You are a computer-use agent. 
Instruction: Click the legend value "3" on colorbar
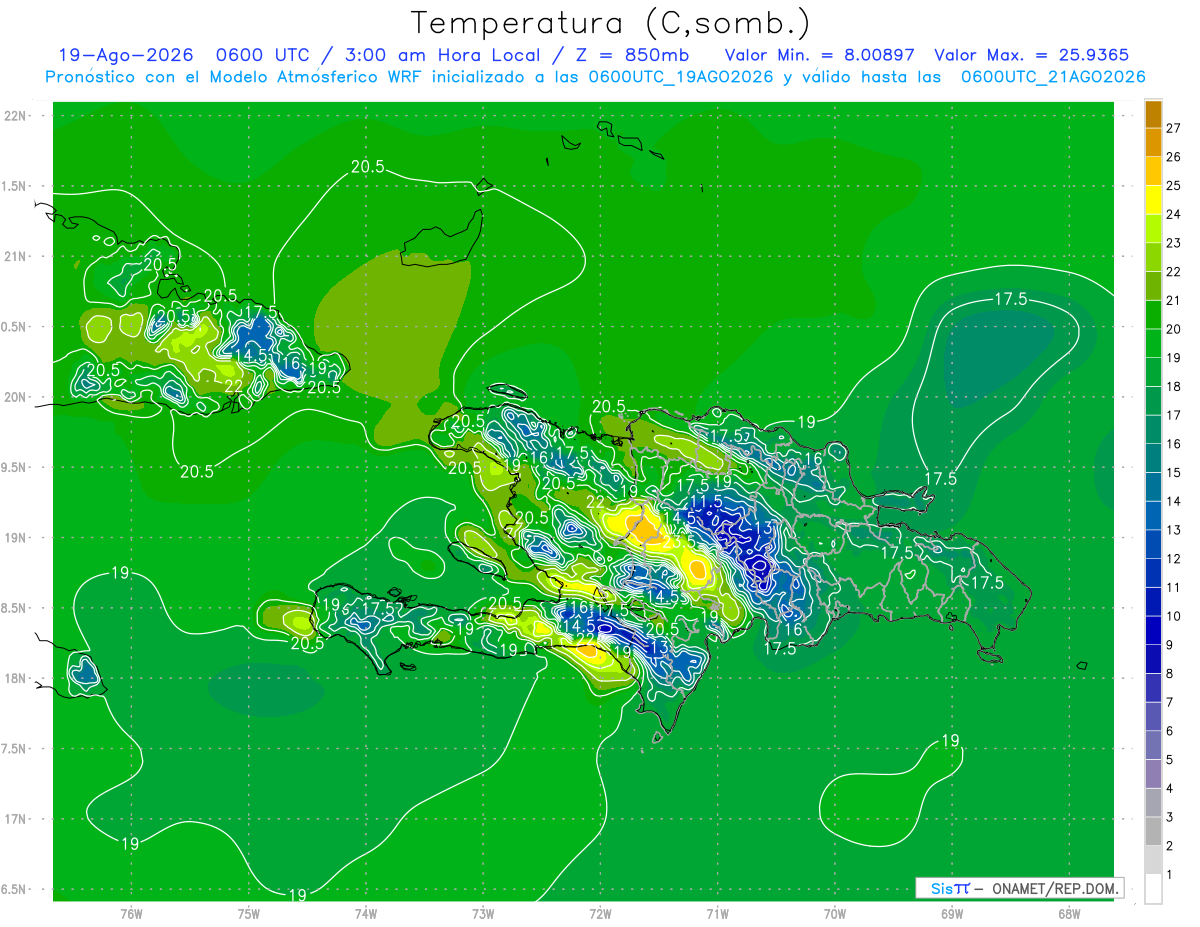click(1169, 818)
